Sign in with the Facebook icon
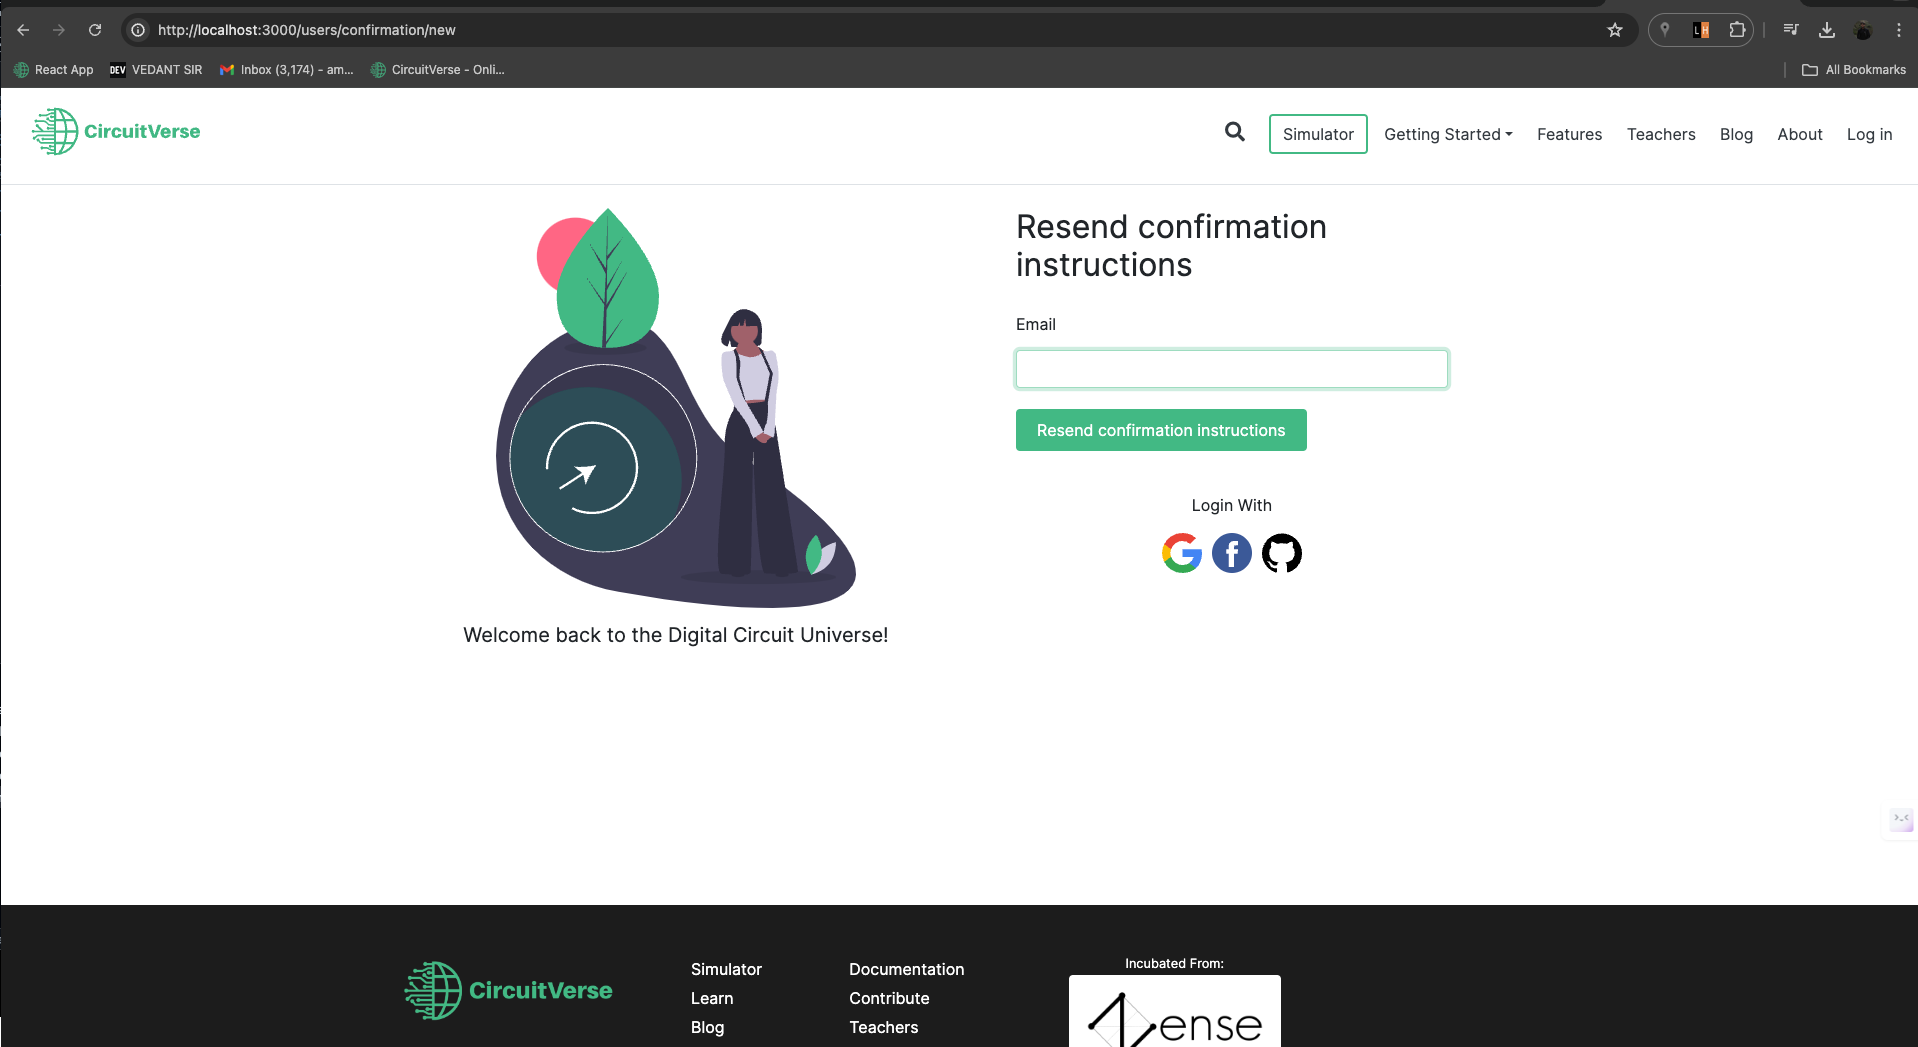This screenshot has width=1918, height=1047. pos(1231,553)
